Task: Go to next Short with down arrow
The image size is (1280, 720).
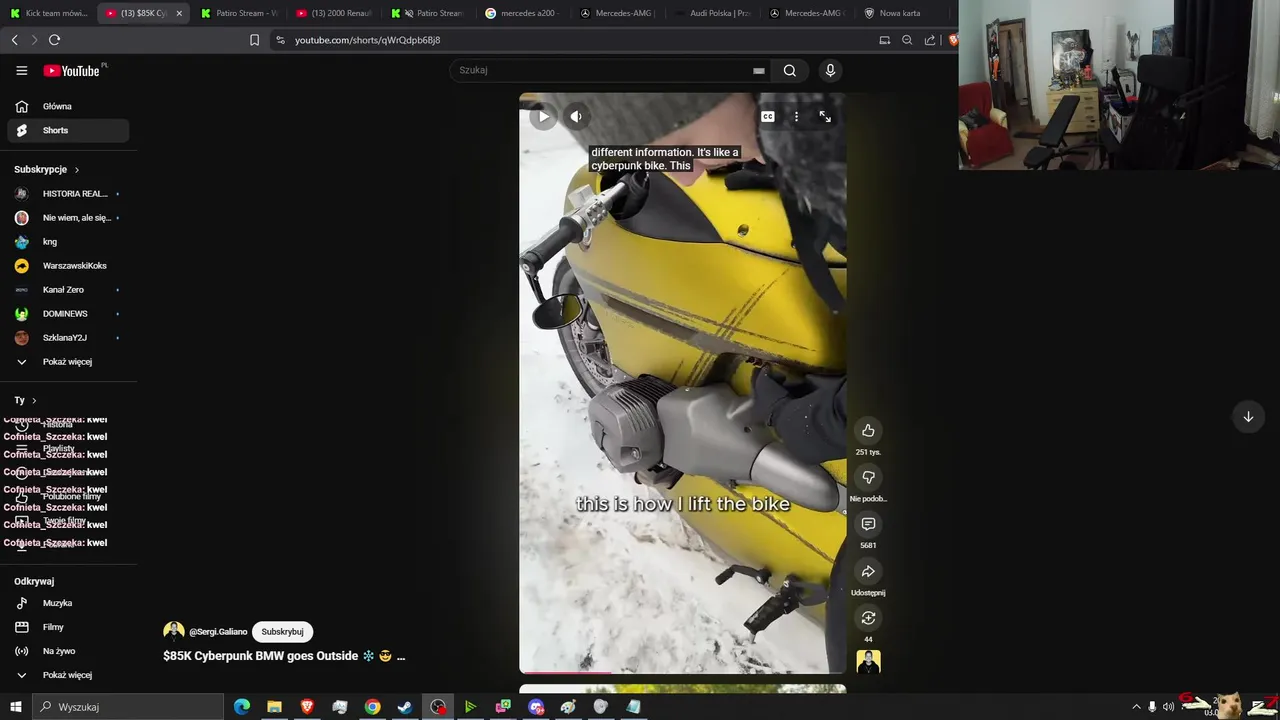Action: [1248, 417]
